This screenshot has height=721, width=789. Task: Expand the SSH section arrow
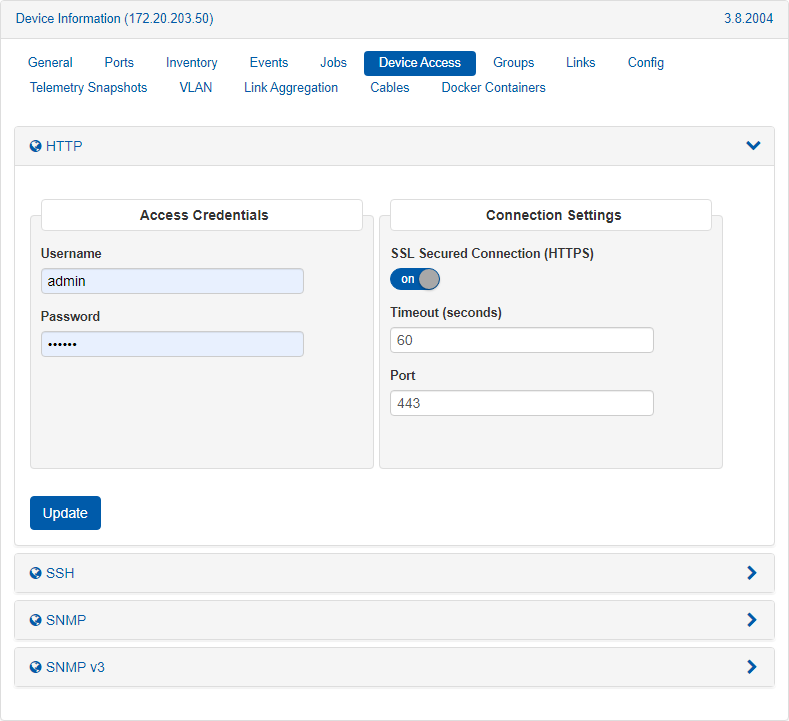click(752, 573)
